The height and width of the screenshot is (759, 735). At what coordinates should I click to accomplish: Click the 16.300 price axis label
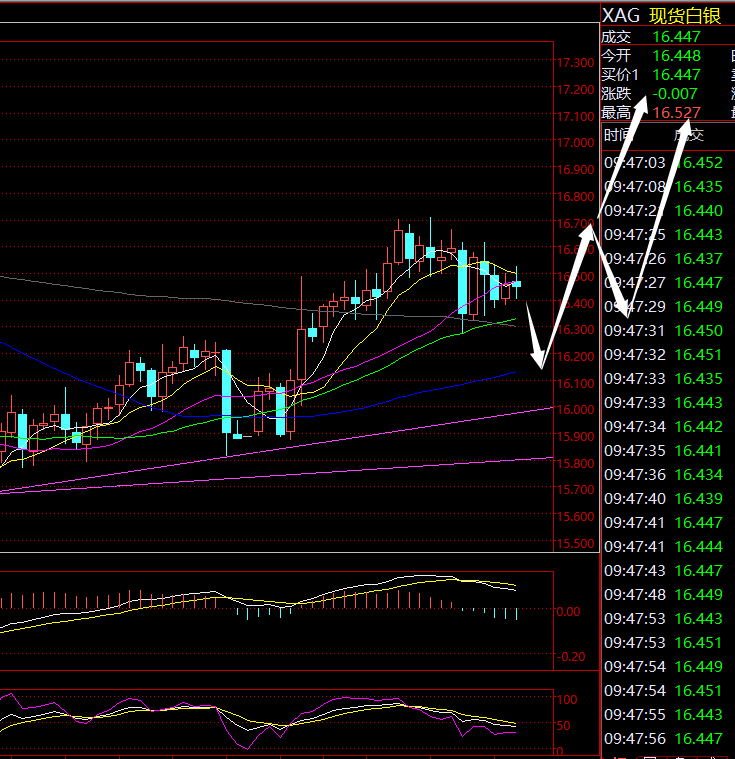pos(575,330)
